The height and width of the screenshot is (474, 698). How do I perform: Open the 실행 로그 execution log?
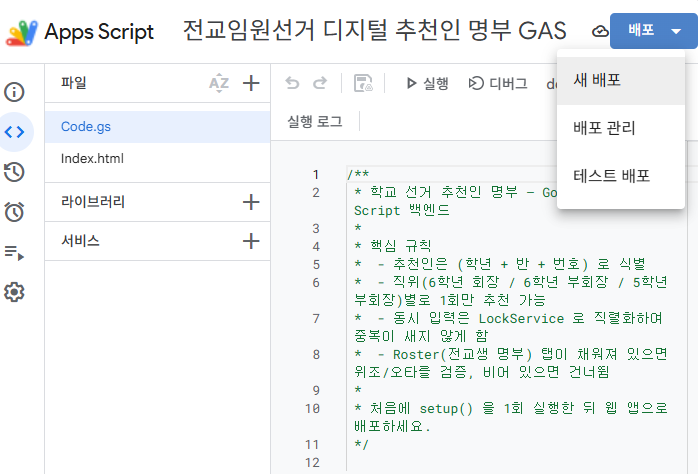click(315, 122)
